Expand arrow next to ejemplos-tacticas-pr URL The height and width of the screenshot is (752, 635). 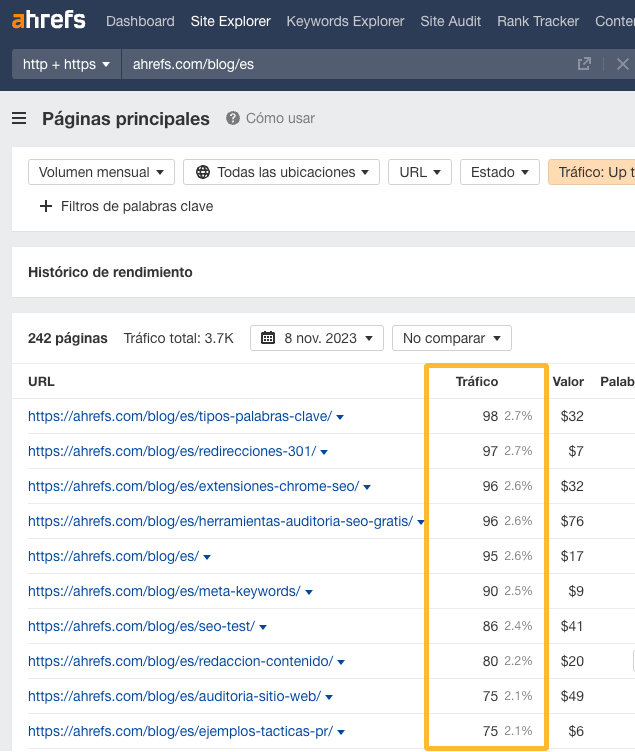[341, 732]
